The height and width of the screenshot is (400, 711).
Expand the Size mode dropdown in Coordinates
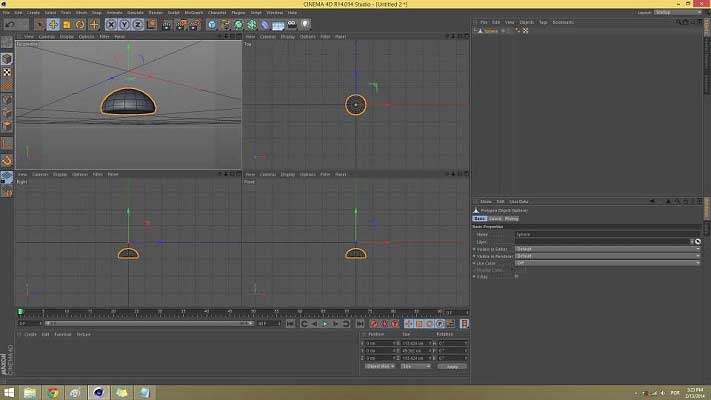click(414, 366)
